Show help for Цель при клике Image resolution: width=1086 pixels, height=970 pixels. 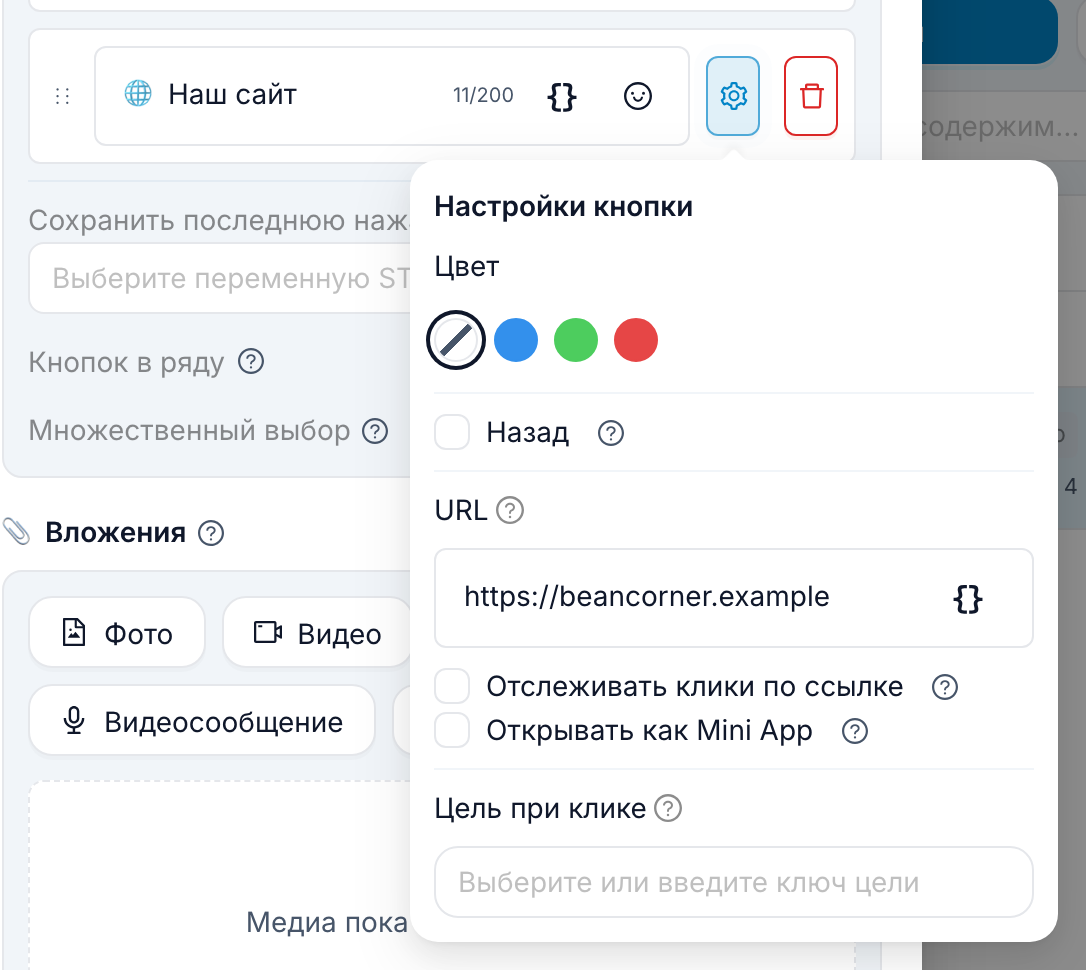668,808
